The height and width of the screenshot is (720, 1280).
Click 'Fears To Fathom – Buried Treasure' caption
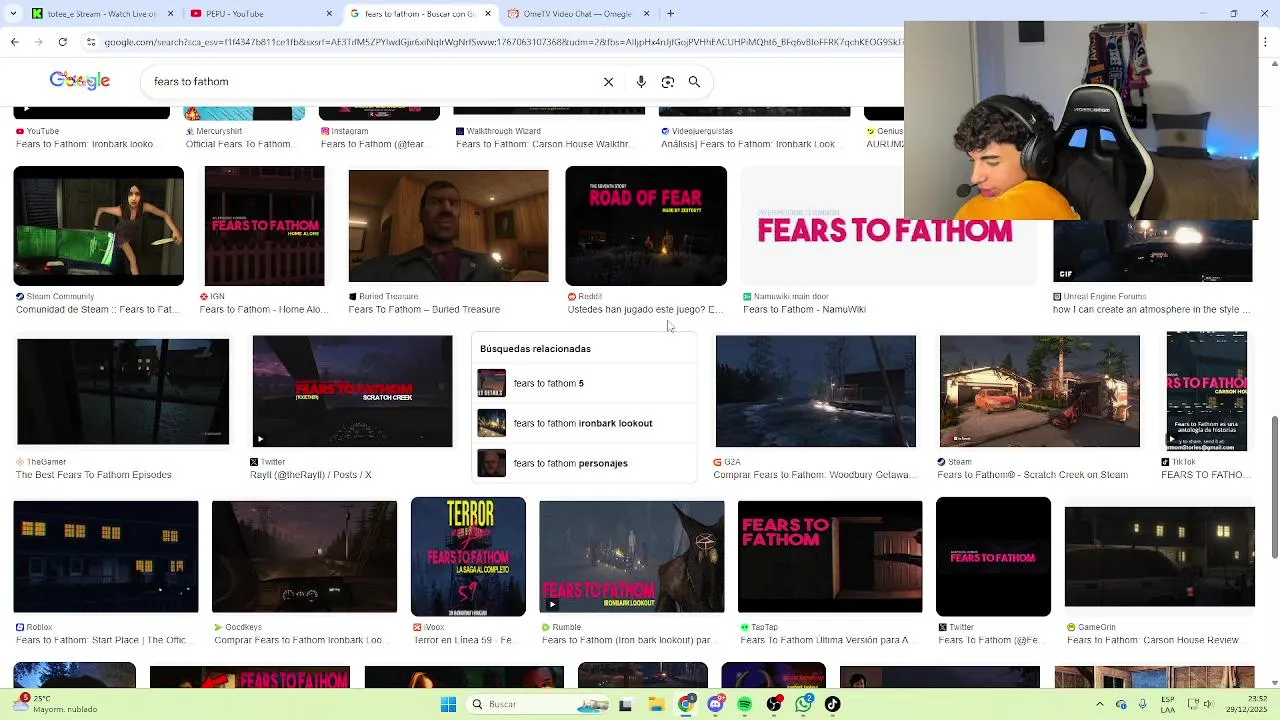click(424, 310)
